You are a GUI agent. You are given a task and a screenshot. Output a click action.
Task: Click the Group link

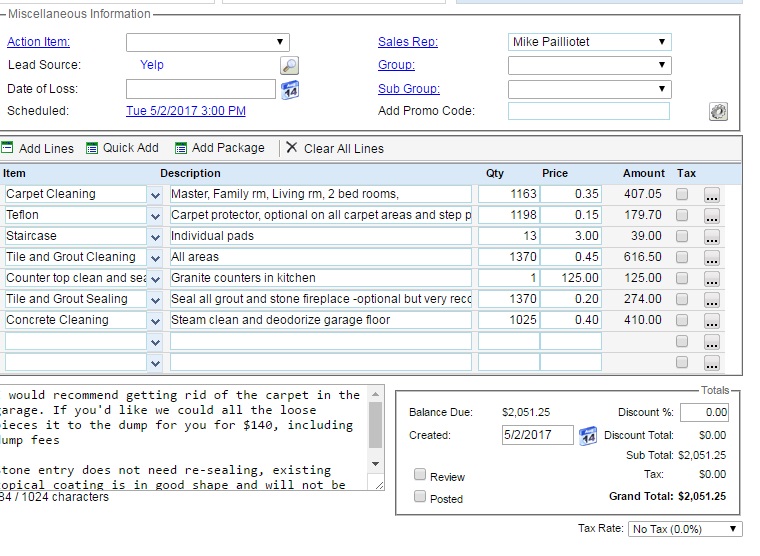coord(396,64)
